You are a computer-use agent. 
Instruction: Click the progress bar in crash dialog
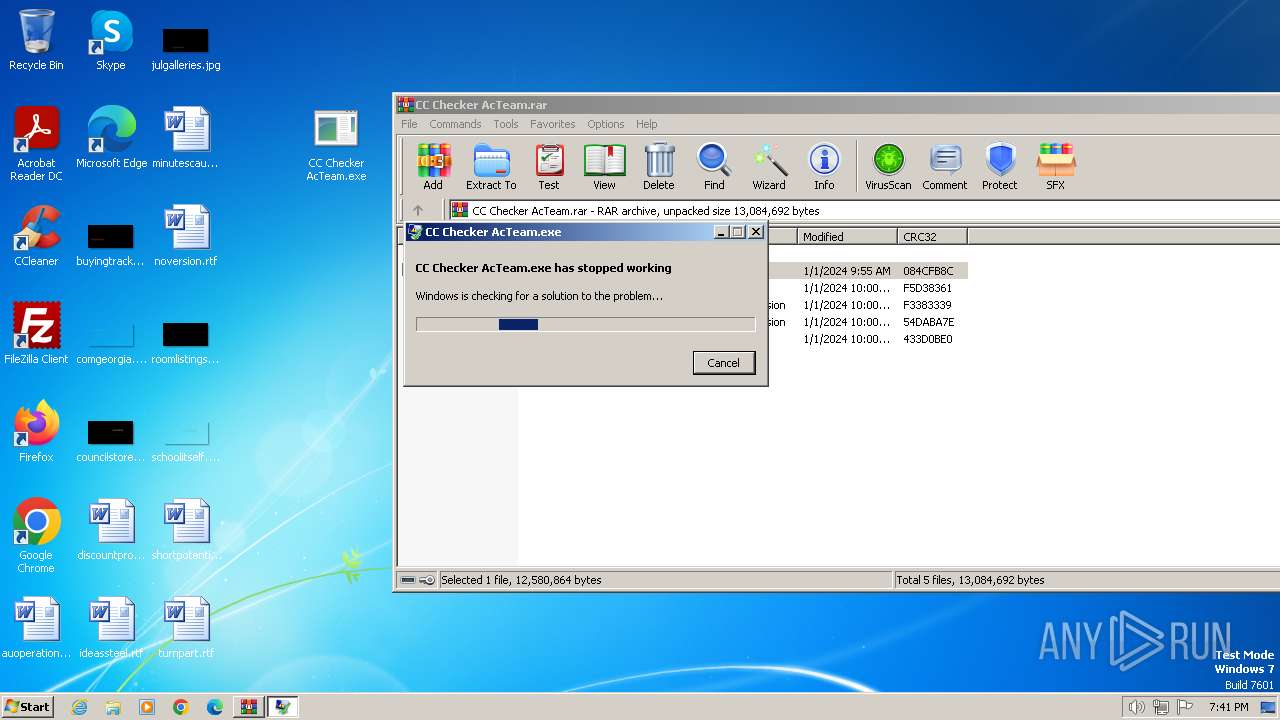pyautogui.click(x=585, y=324)
